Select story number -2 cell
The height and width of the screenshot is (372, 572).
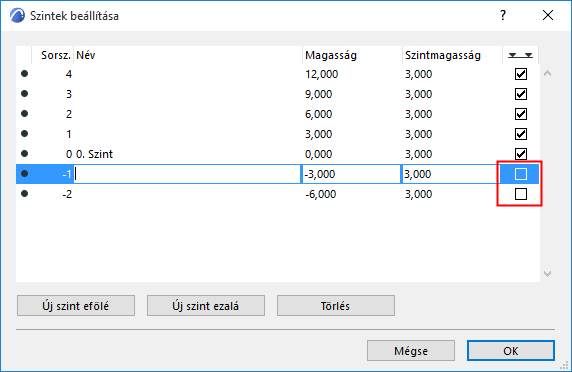click(x=67, y=194)
